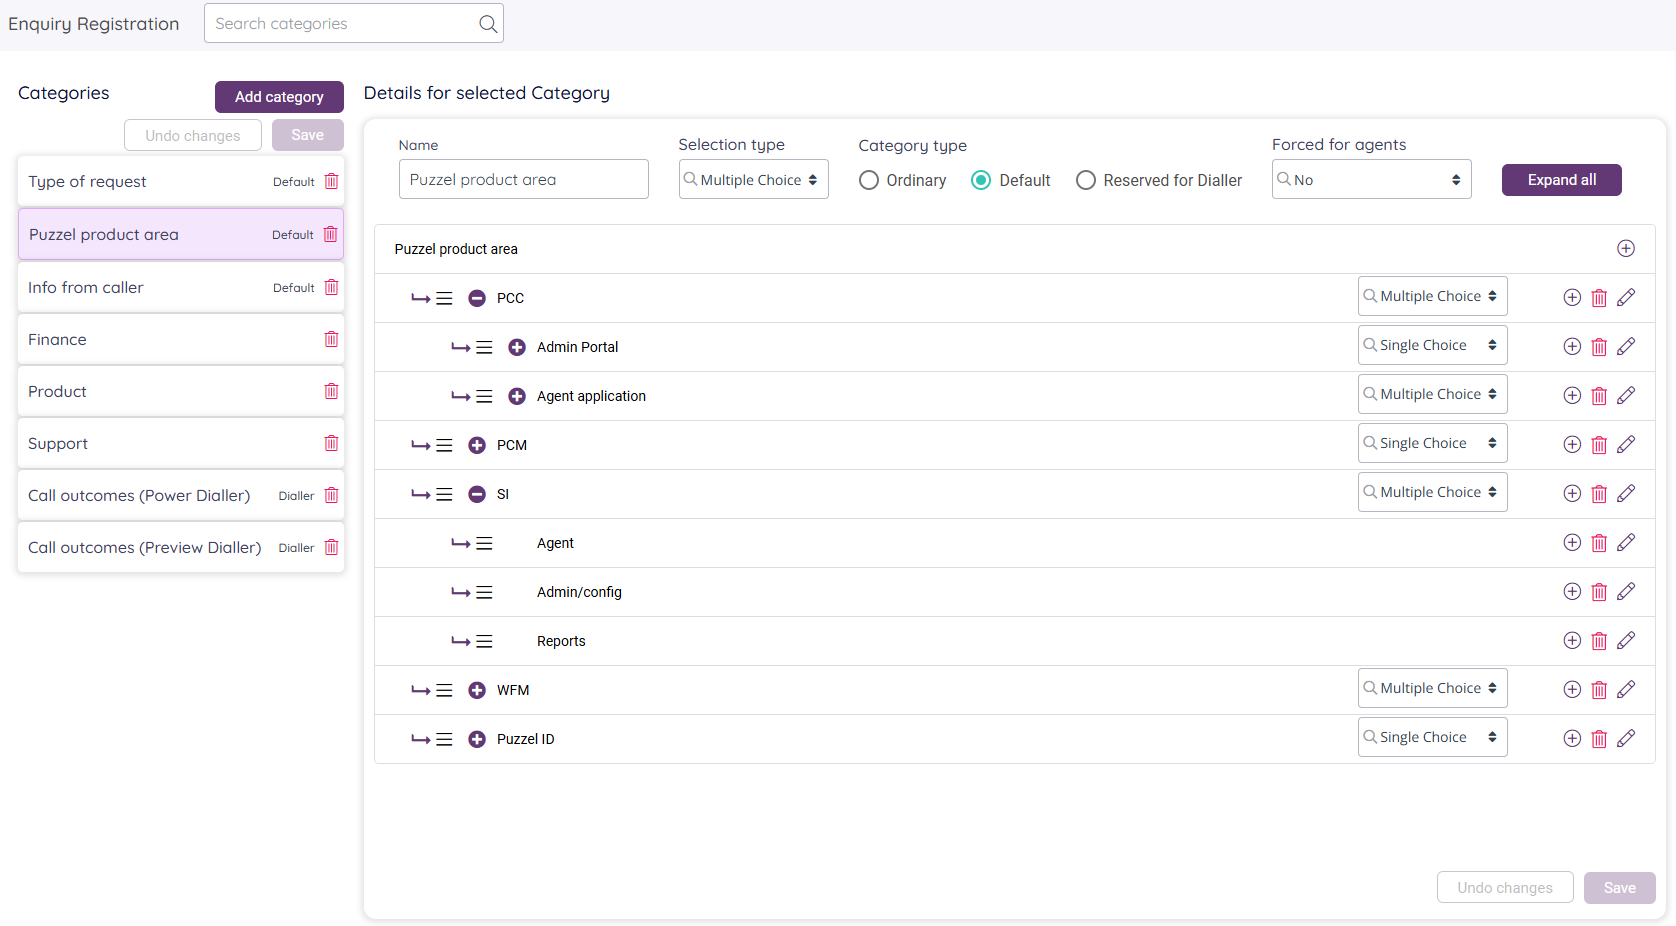Image resolution: width=1676 pixels, height=926 pixels.
Task: Delete the Finance category using its trash icon
Action: tap(331, 339)
